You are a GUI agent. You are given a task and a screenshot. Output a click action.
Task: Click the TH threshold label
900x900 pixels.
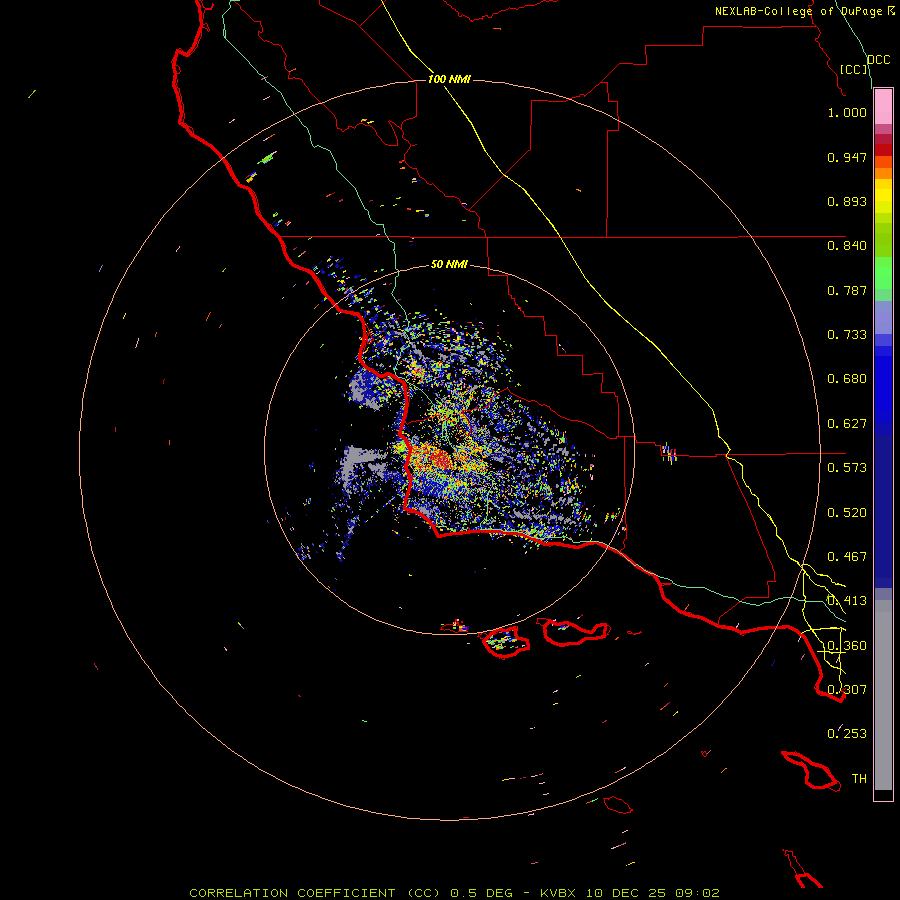coord(859,779)
